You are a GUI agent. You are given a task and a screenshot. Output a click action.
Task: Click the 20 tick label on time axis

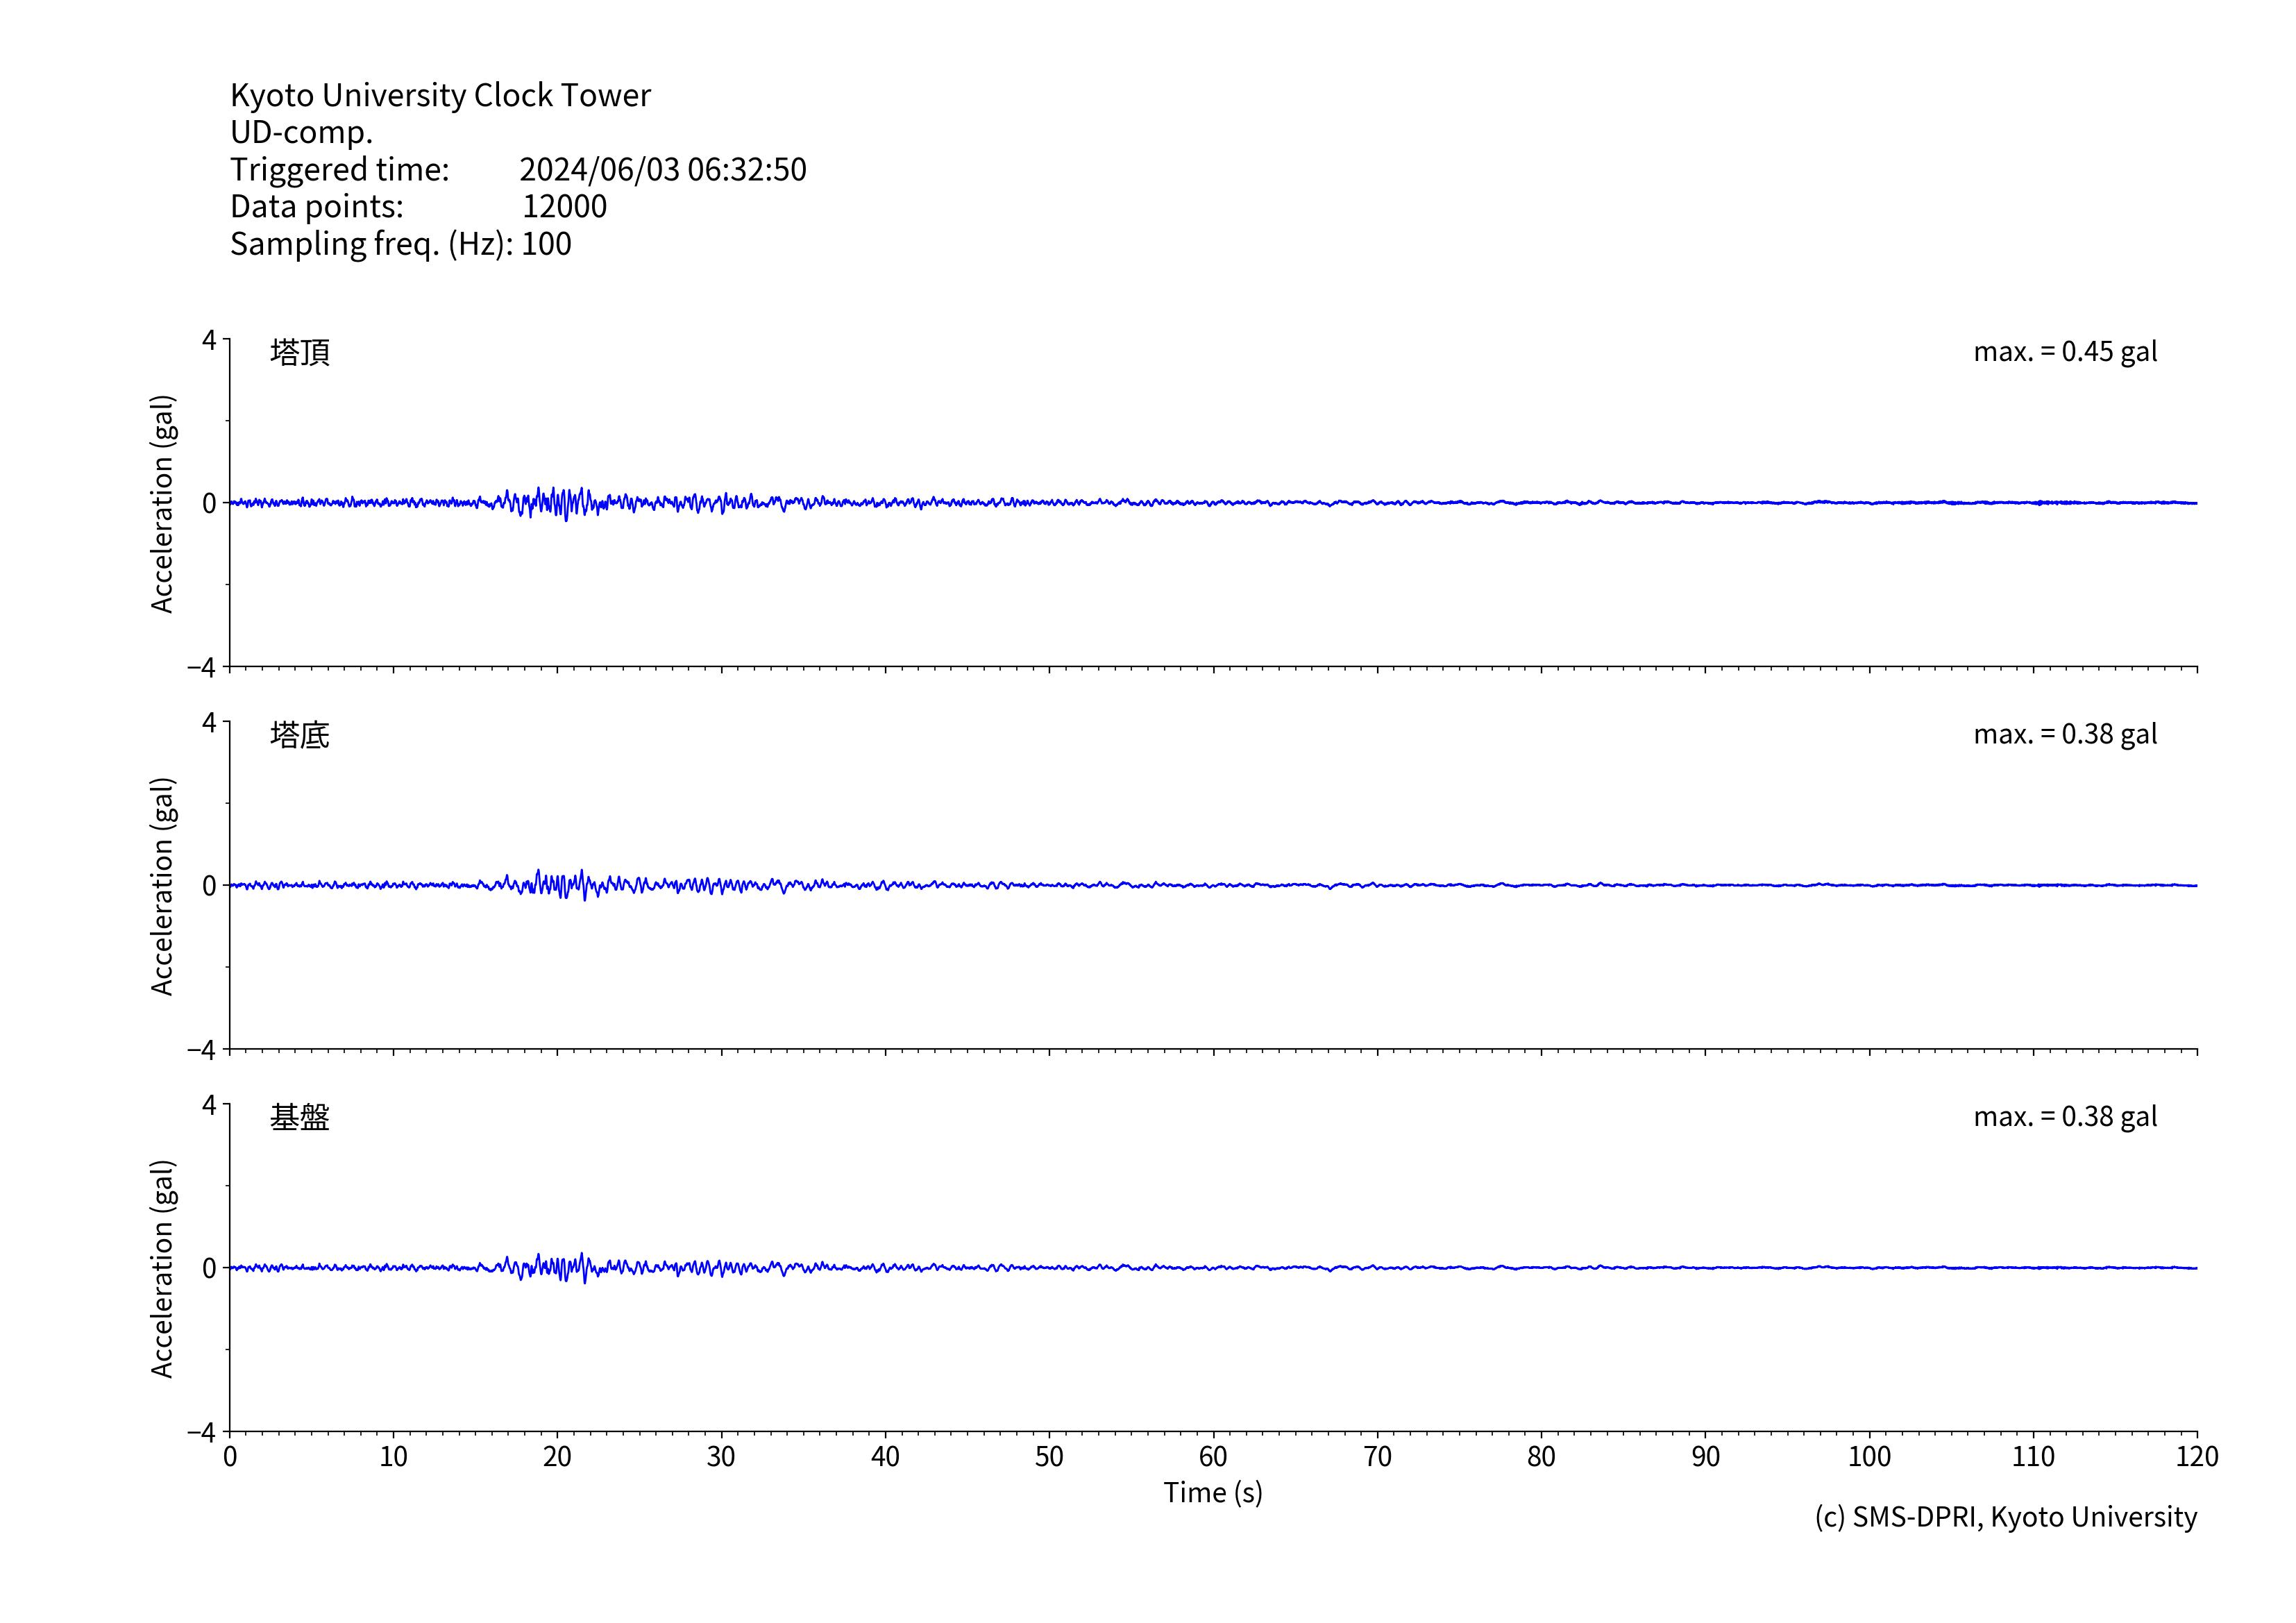[557, 1456]
